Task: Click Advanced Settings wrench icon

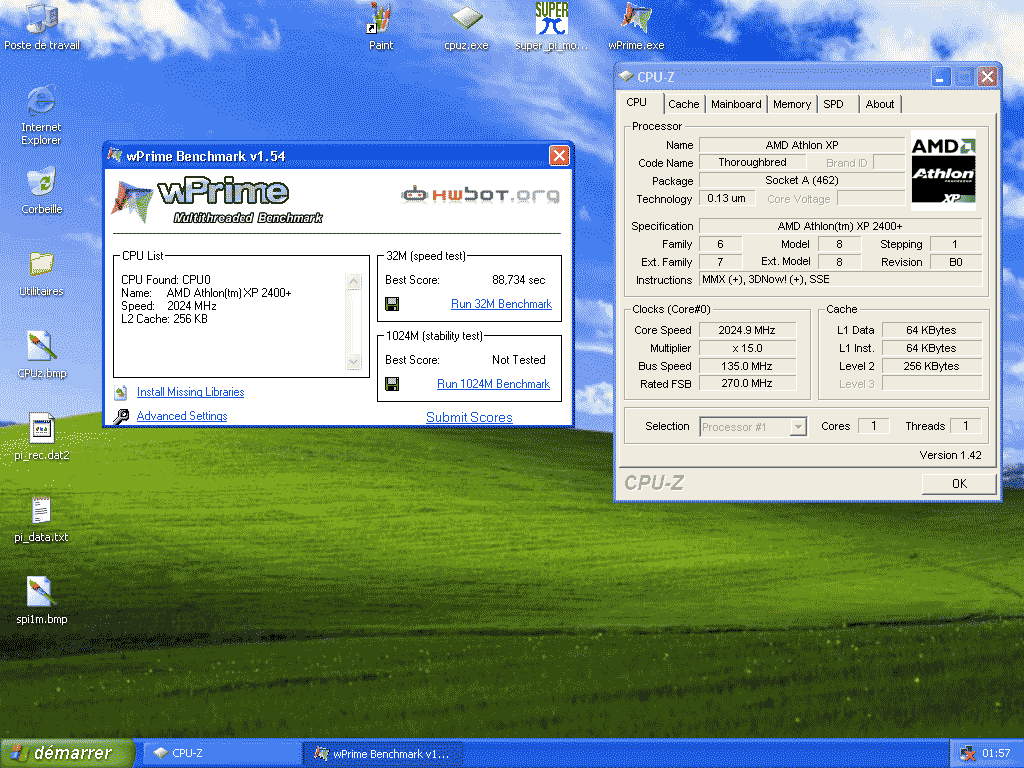Action: (x=121, y=417)
